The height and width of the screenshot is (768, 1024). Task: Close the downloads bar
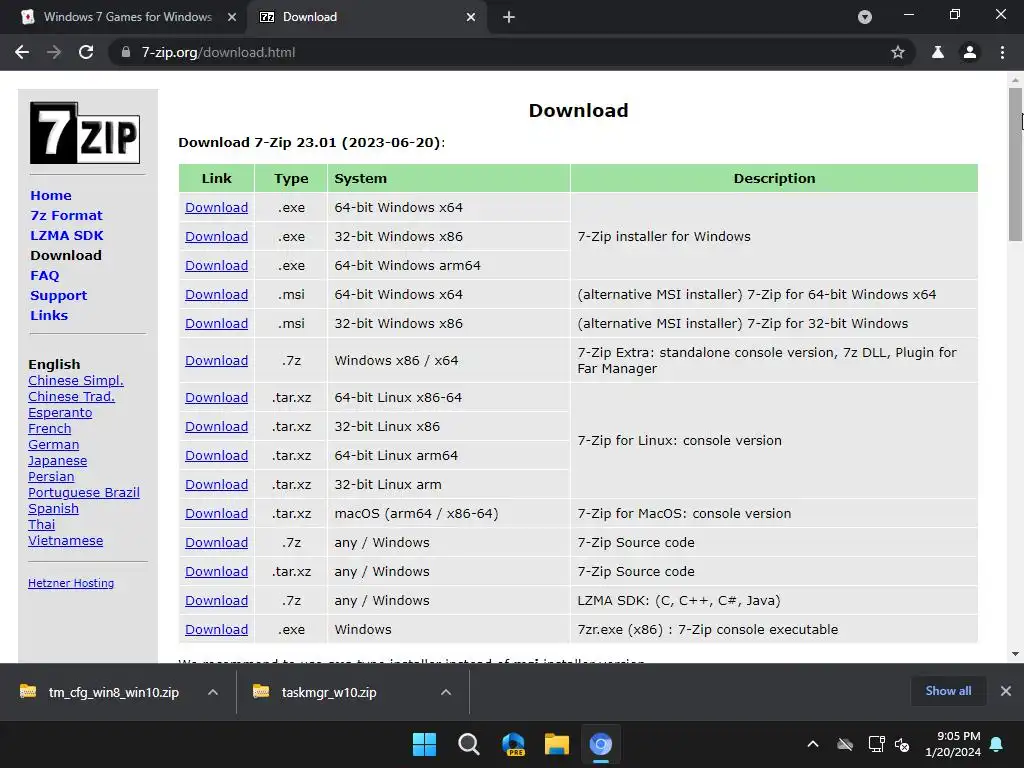click(x=1006, y=691)
